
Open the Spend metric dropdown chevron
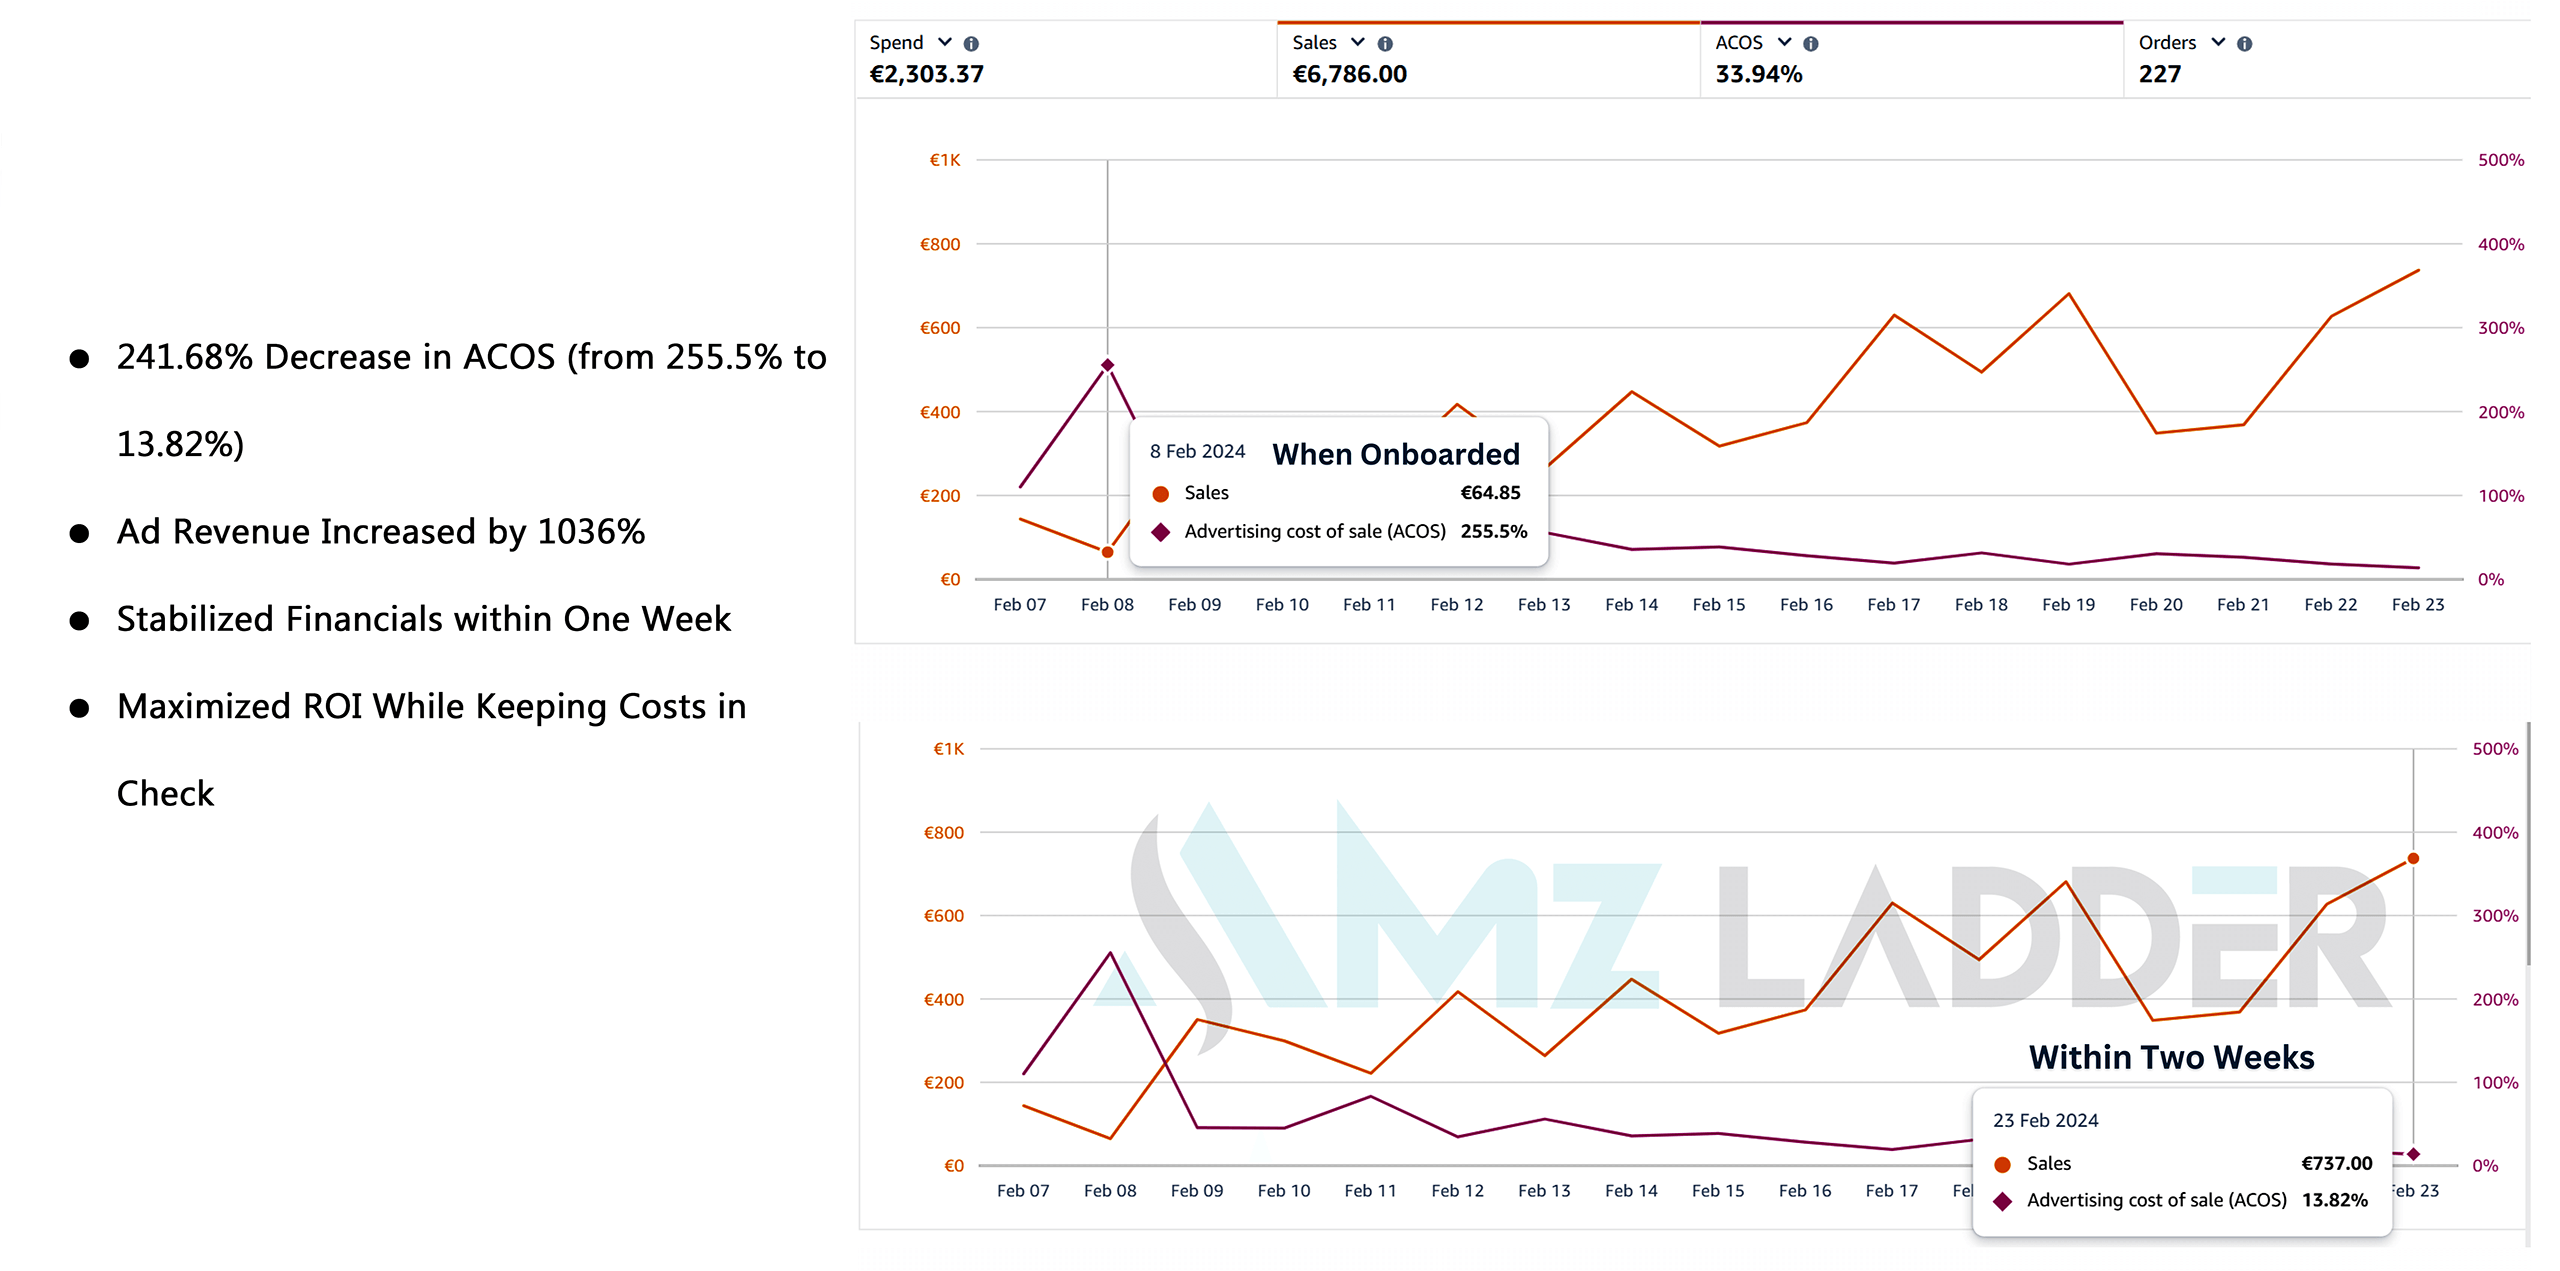(x=945, y=42)
